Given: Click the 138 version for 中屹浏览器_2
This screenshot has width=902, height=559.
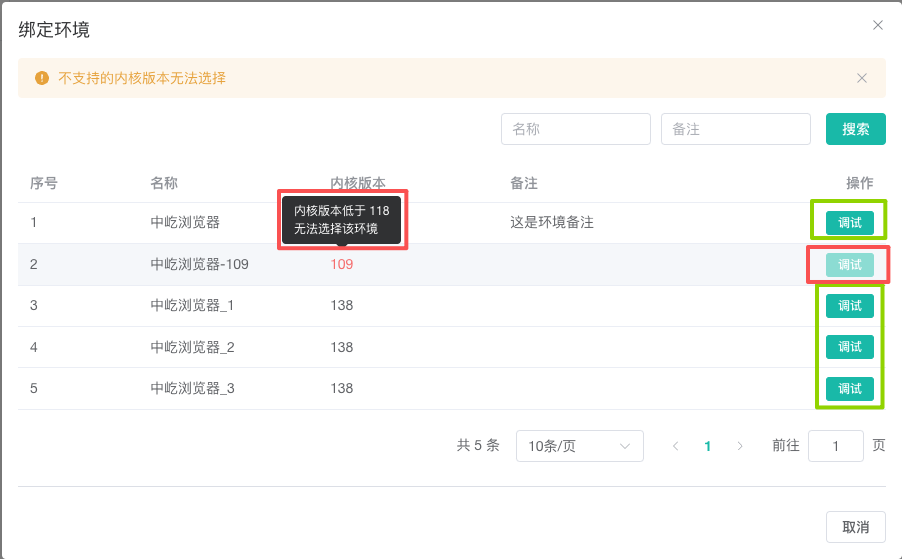Looking at the screenshot, I should tap(342, 347).
